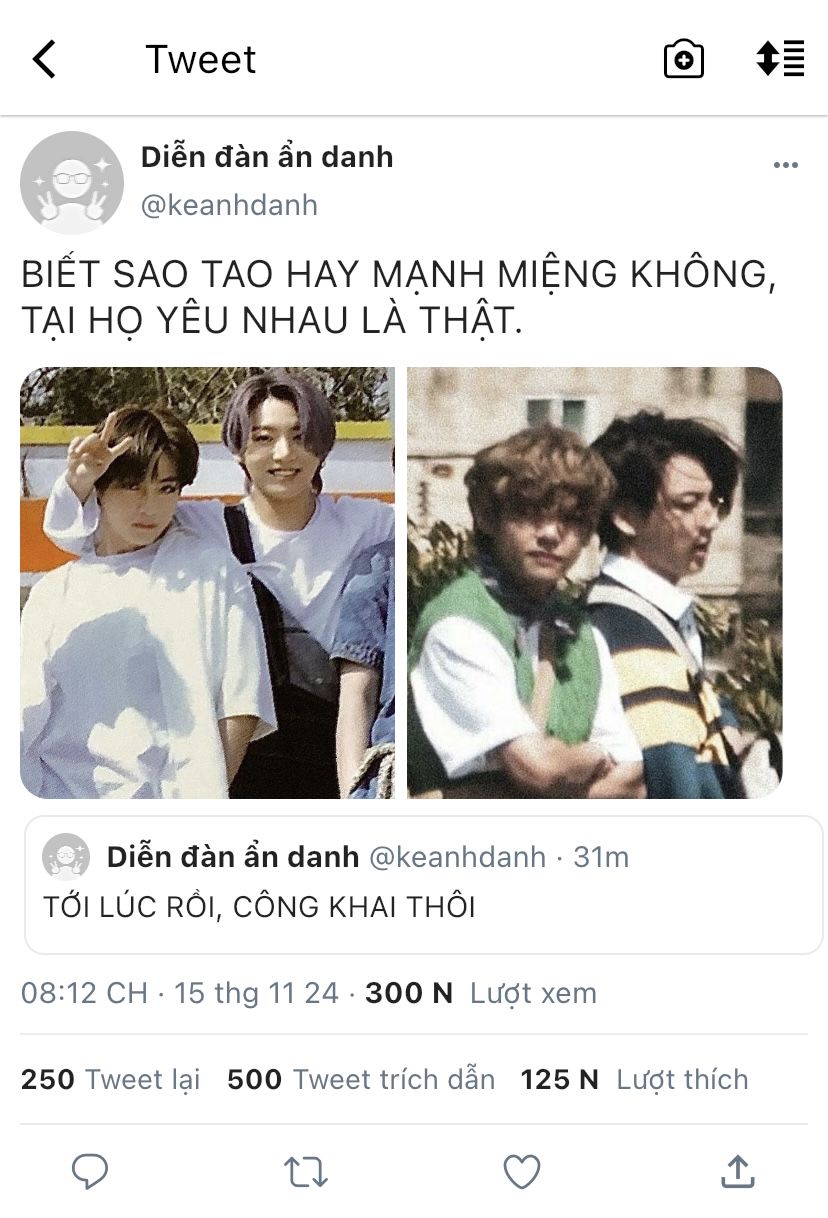Screen dimensions: 828x1218
Task: Open the sort order icon in header
Action: coord(780,59)
